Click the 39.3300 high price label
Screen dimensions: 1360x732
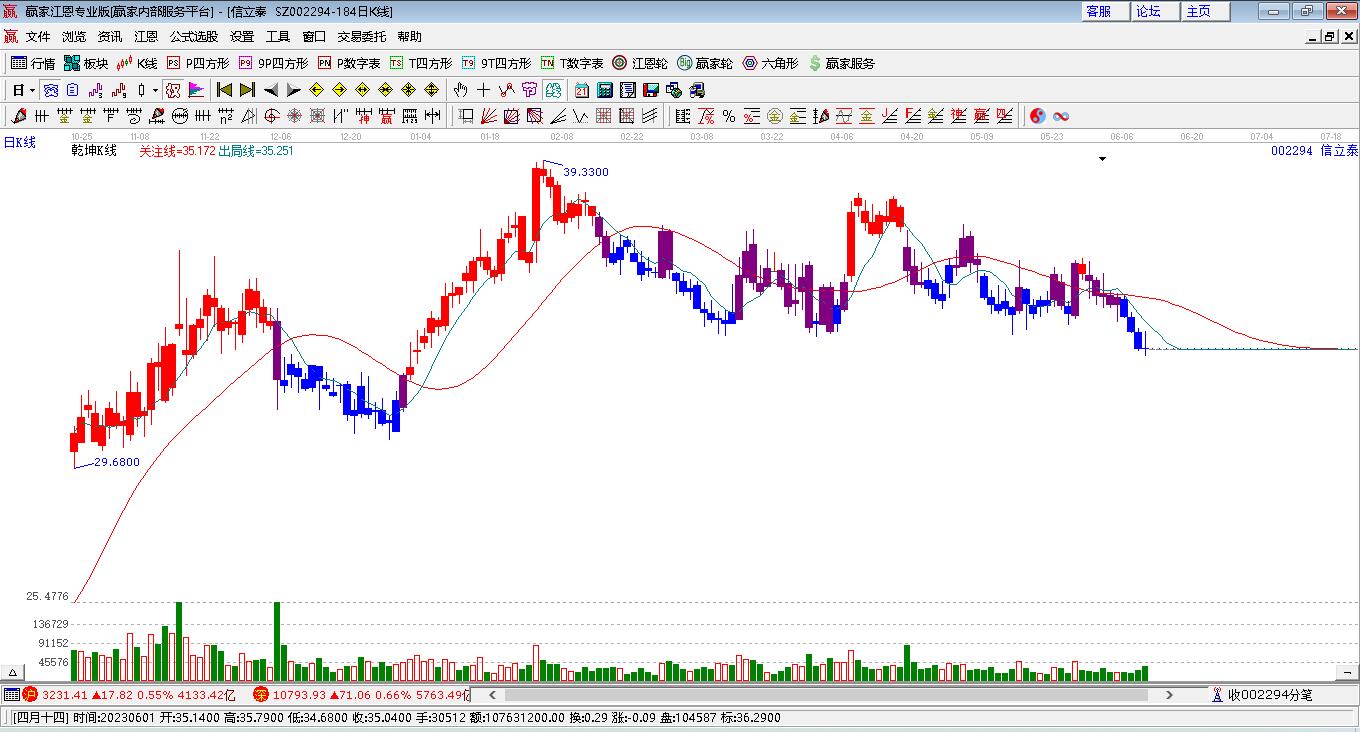click(x=586, y=172)
